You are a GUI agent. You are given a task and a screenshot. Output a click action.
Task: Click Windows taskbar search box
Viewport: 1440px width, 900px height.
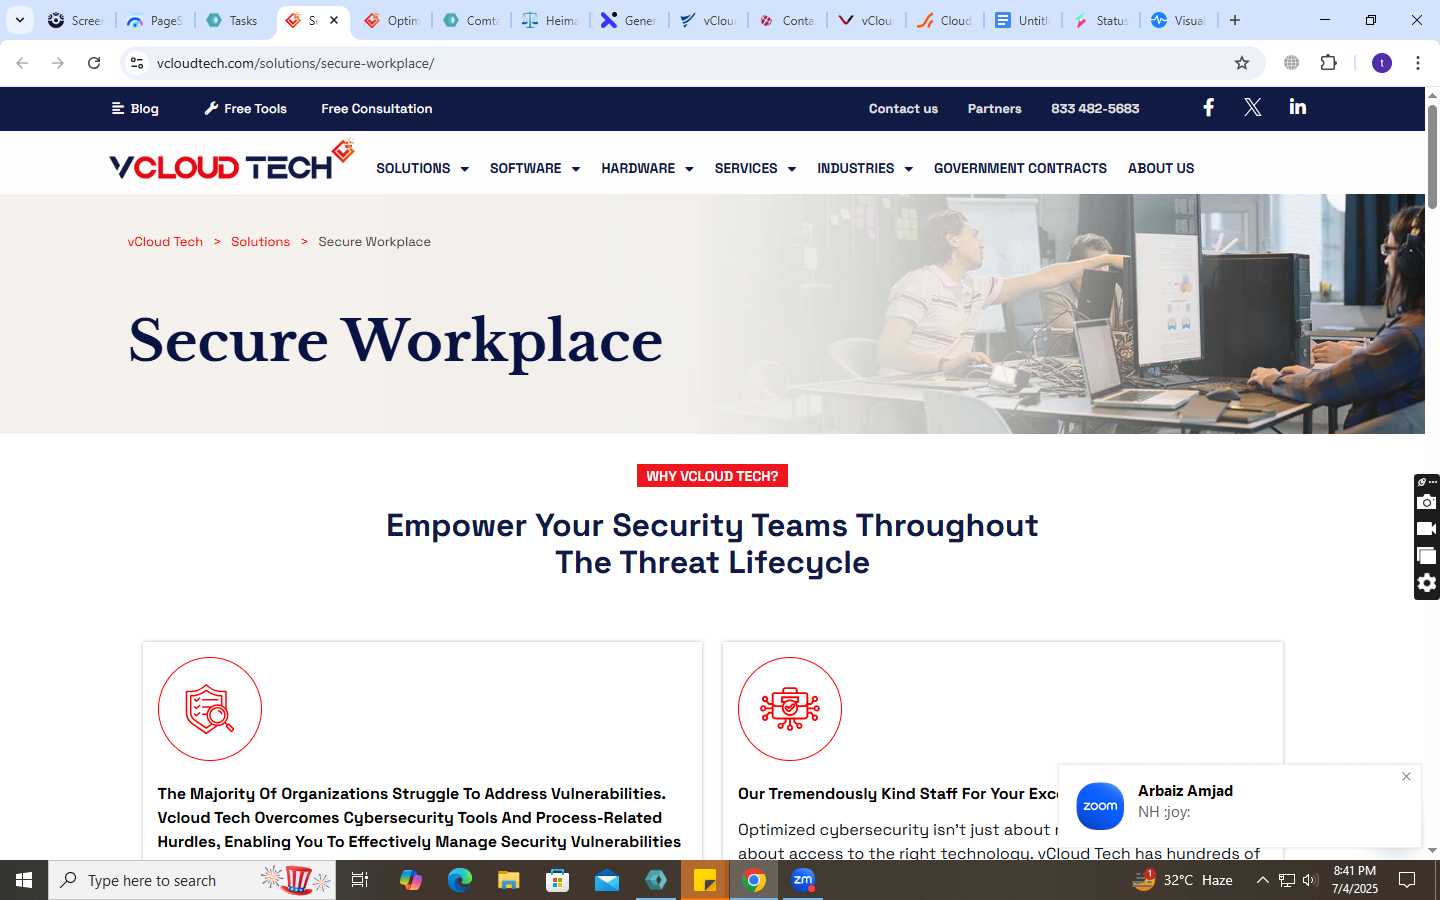192,880
